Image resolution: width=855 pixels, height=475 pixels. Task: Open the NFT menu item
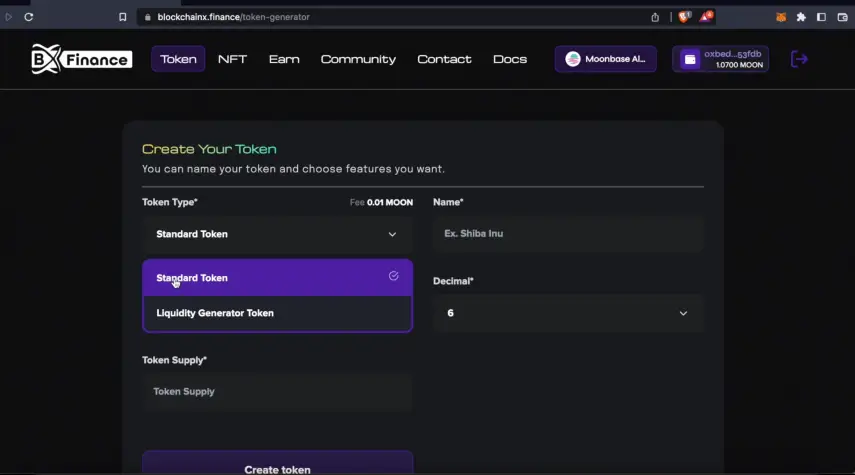(x=232, y=59)
